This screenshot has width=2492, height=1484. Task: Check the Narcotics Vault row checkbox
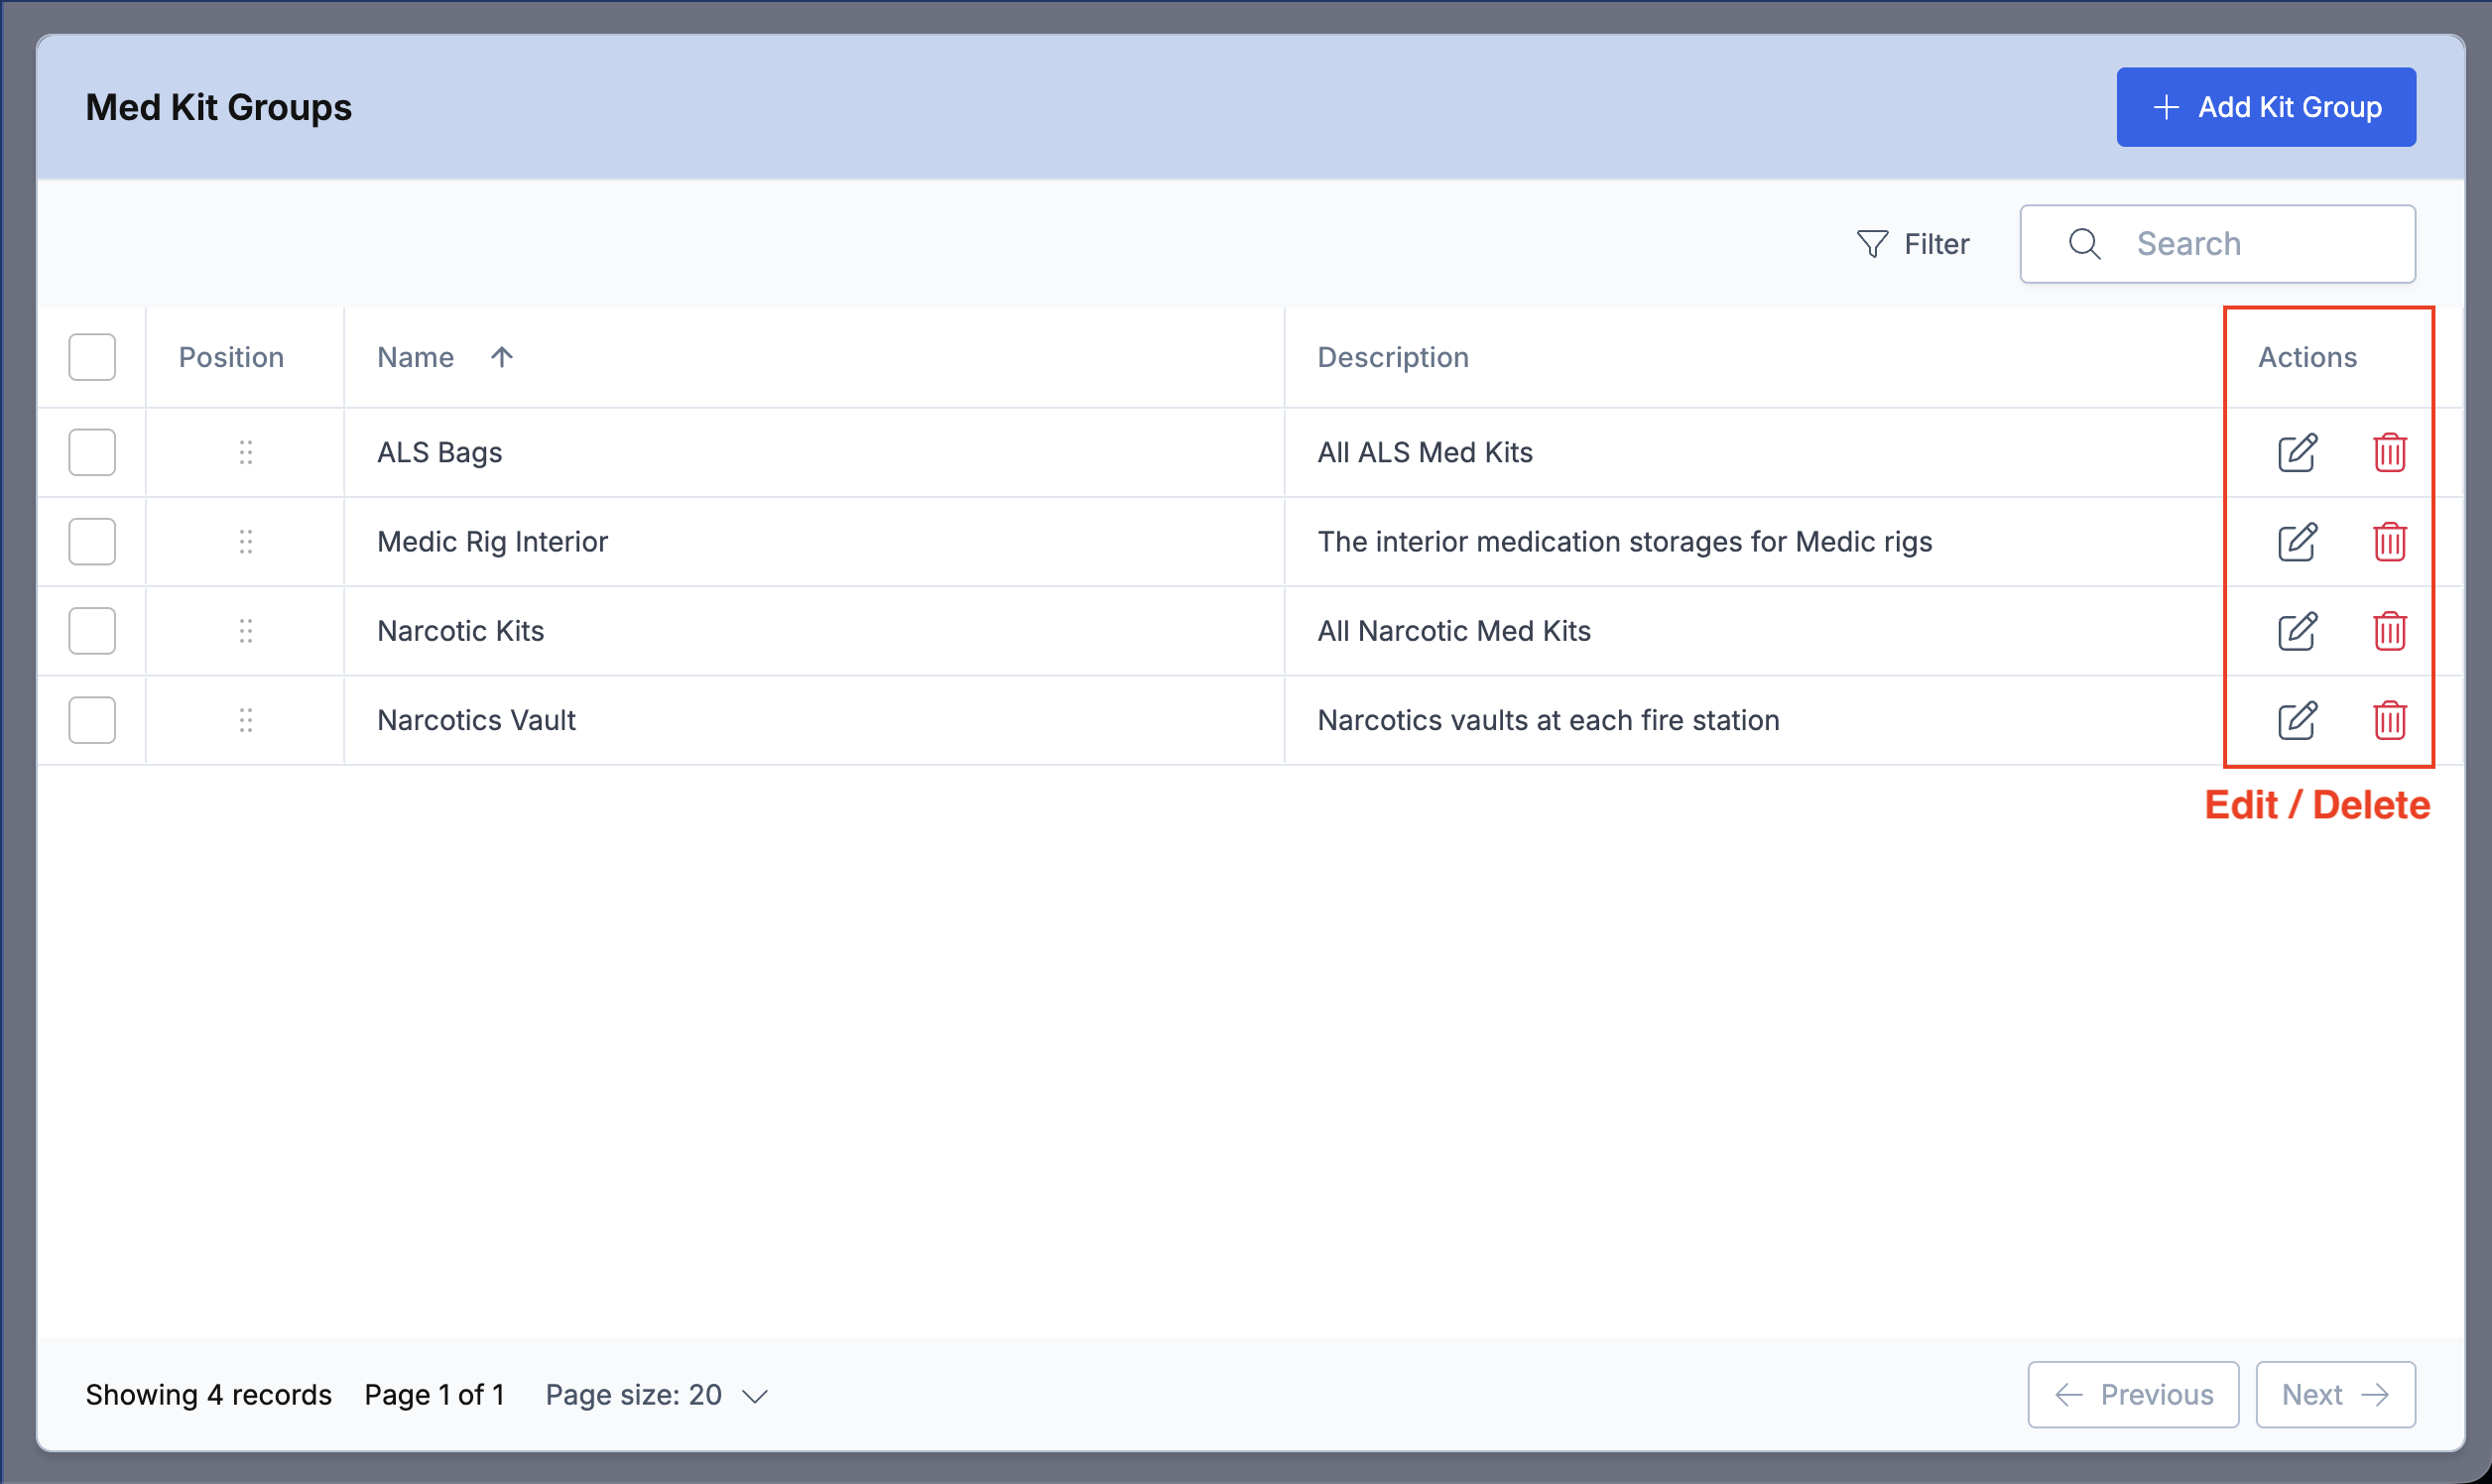pyautogui.click(x=92, y=720)
